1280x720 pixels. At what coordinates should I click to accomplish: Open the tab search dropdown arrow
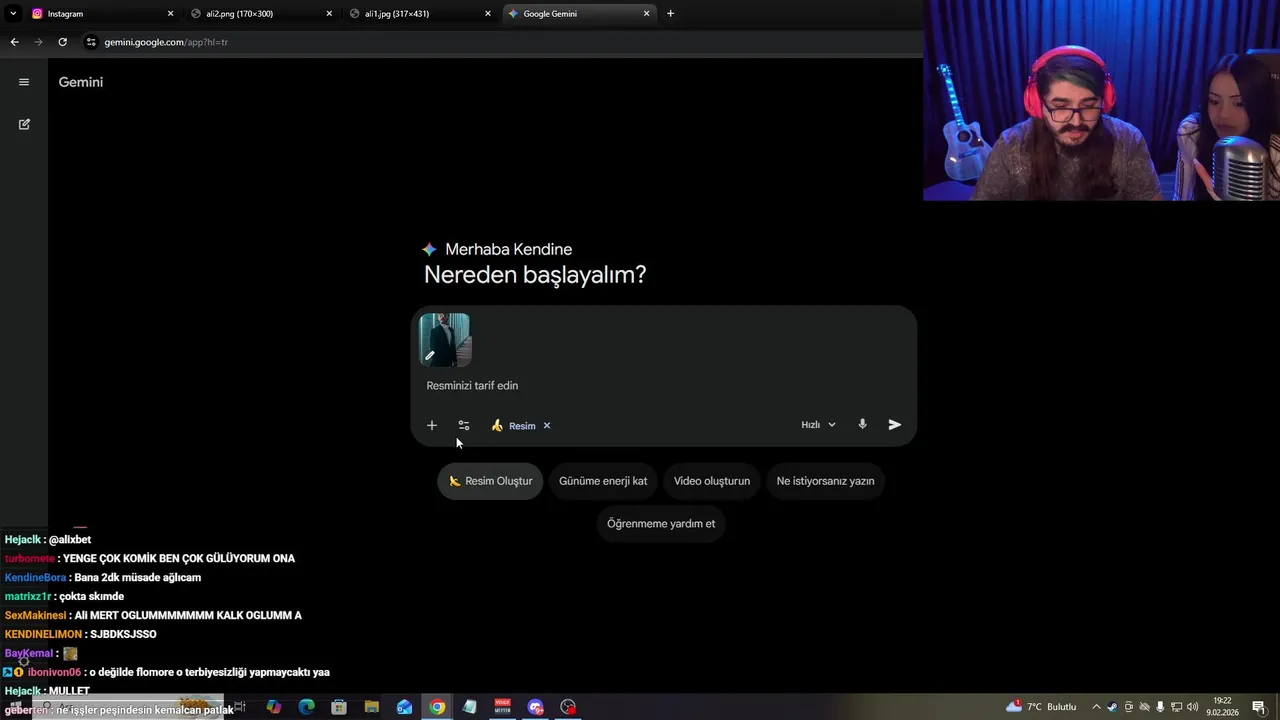click(13, 14)
